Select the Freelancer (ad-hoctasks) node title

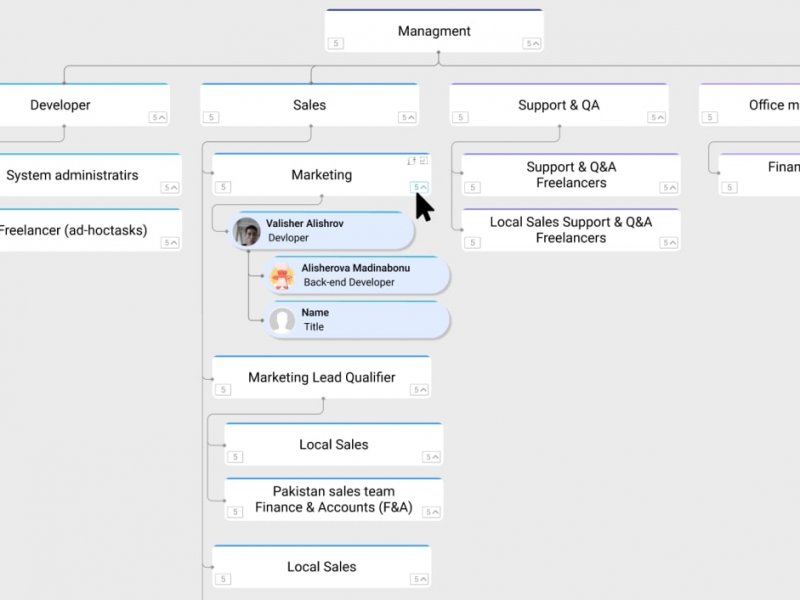click(73, 230)
